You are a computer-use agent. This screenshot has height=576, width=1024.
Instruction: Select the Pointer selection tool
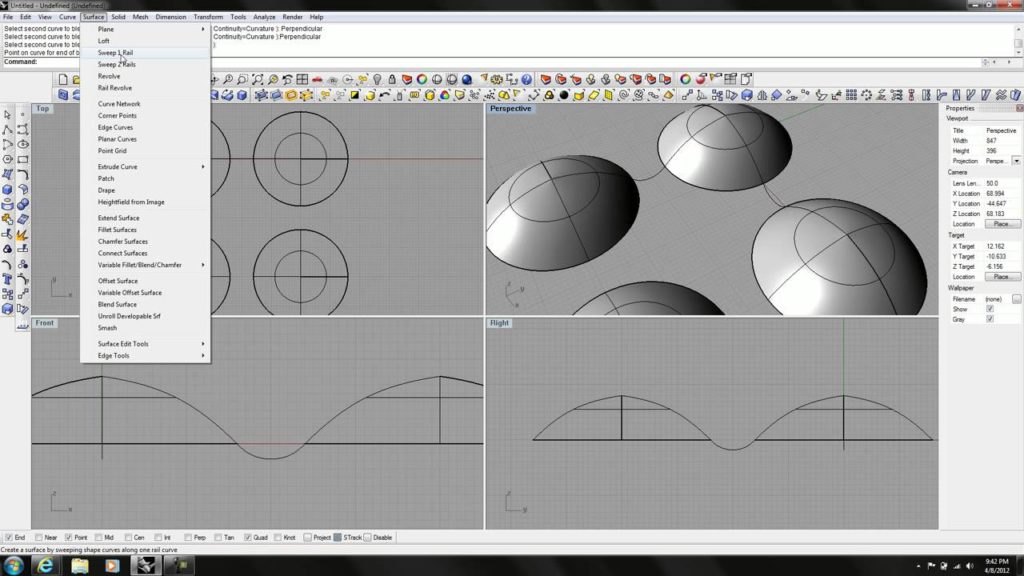8,114
